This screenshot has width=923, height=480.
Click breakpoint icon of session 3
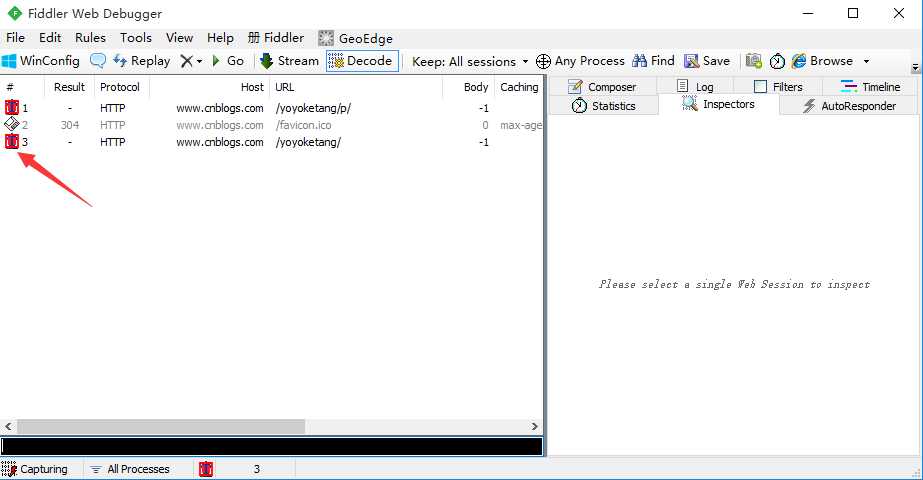[12, 141]
